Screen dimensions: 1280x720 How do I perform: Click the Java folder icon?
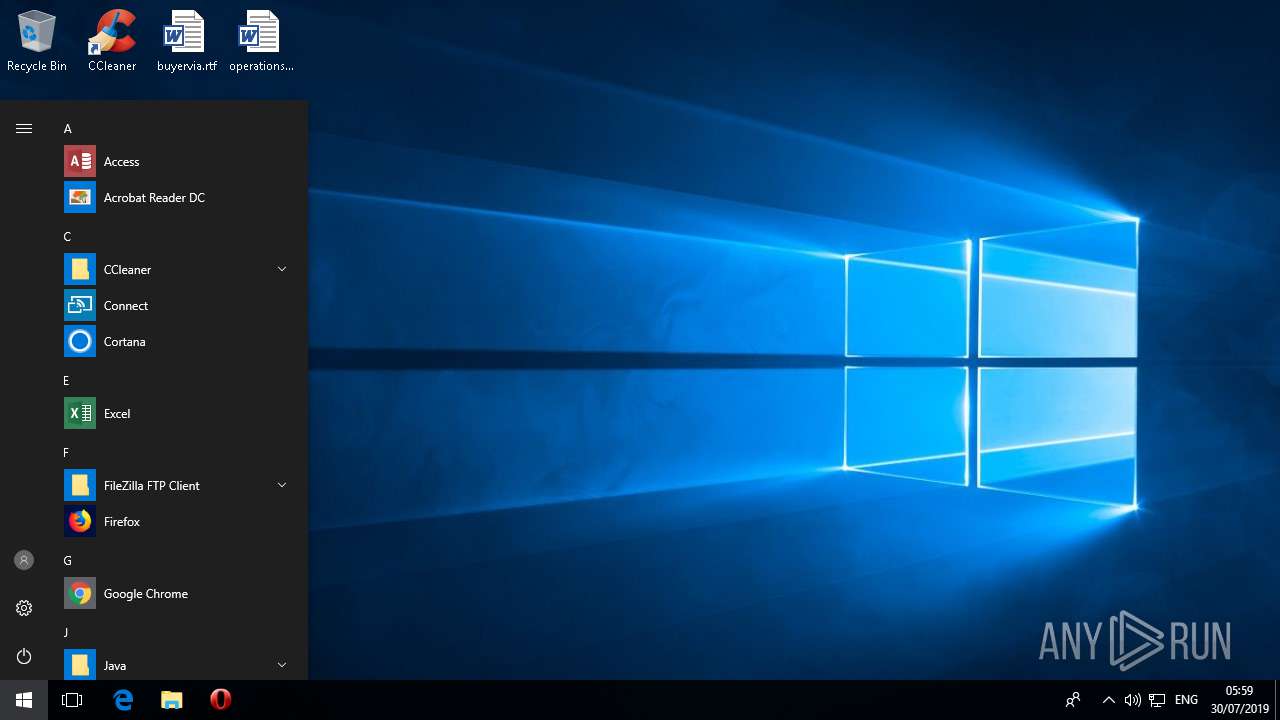click(80, 665)
